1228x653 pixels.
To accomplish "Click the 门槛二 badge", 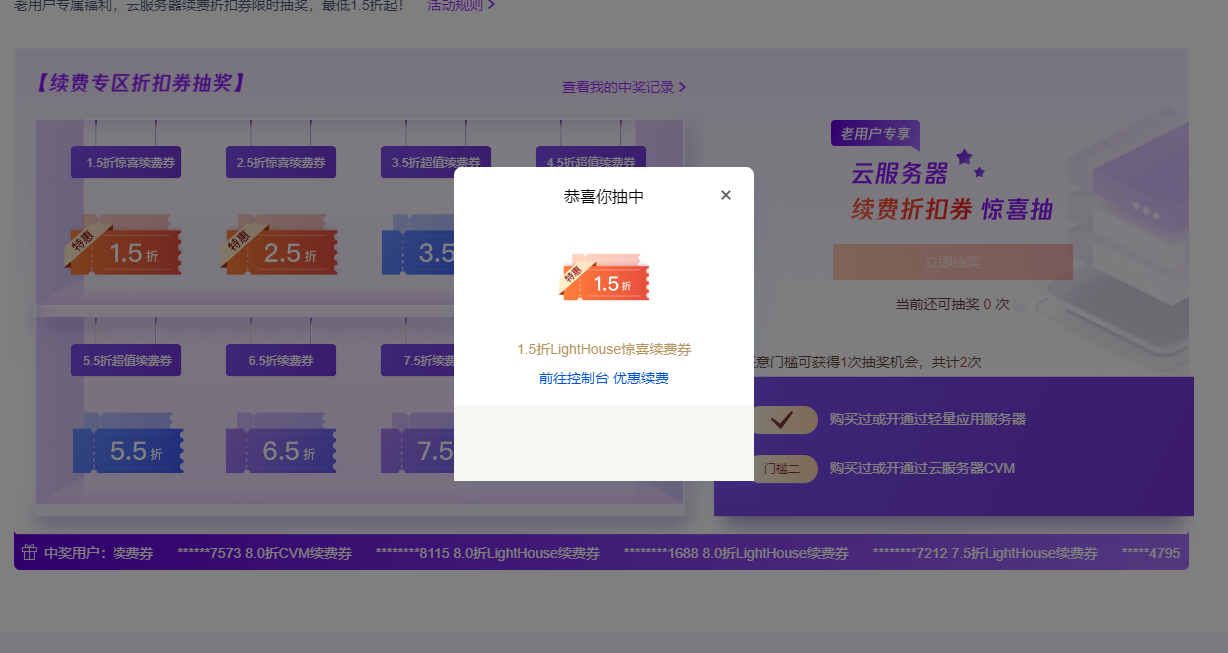I will [x=783, y=468].
